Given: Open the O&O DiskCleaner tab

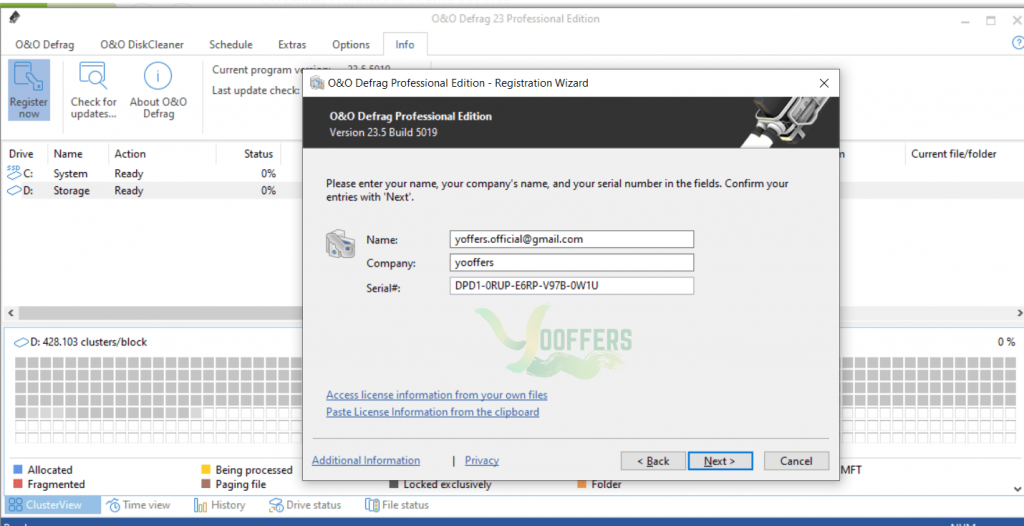Looking at the screenshot, I should (x=142, y=44).
